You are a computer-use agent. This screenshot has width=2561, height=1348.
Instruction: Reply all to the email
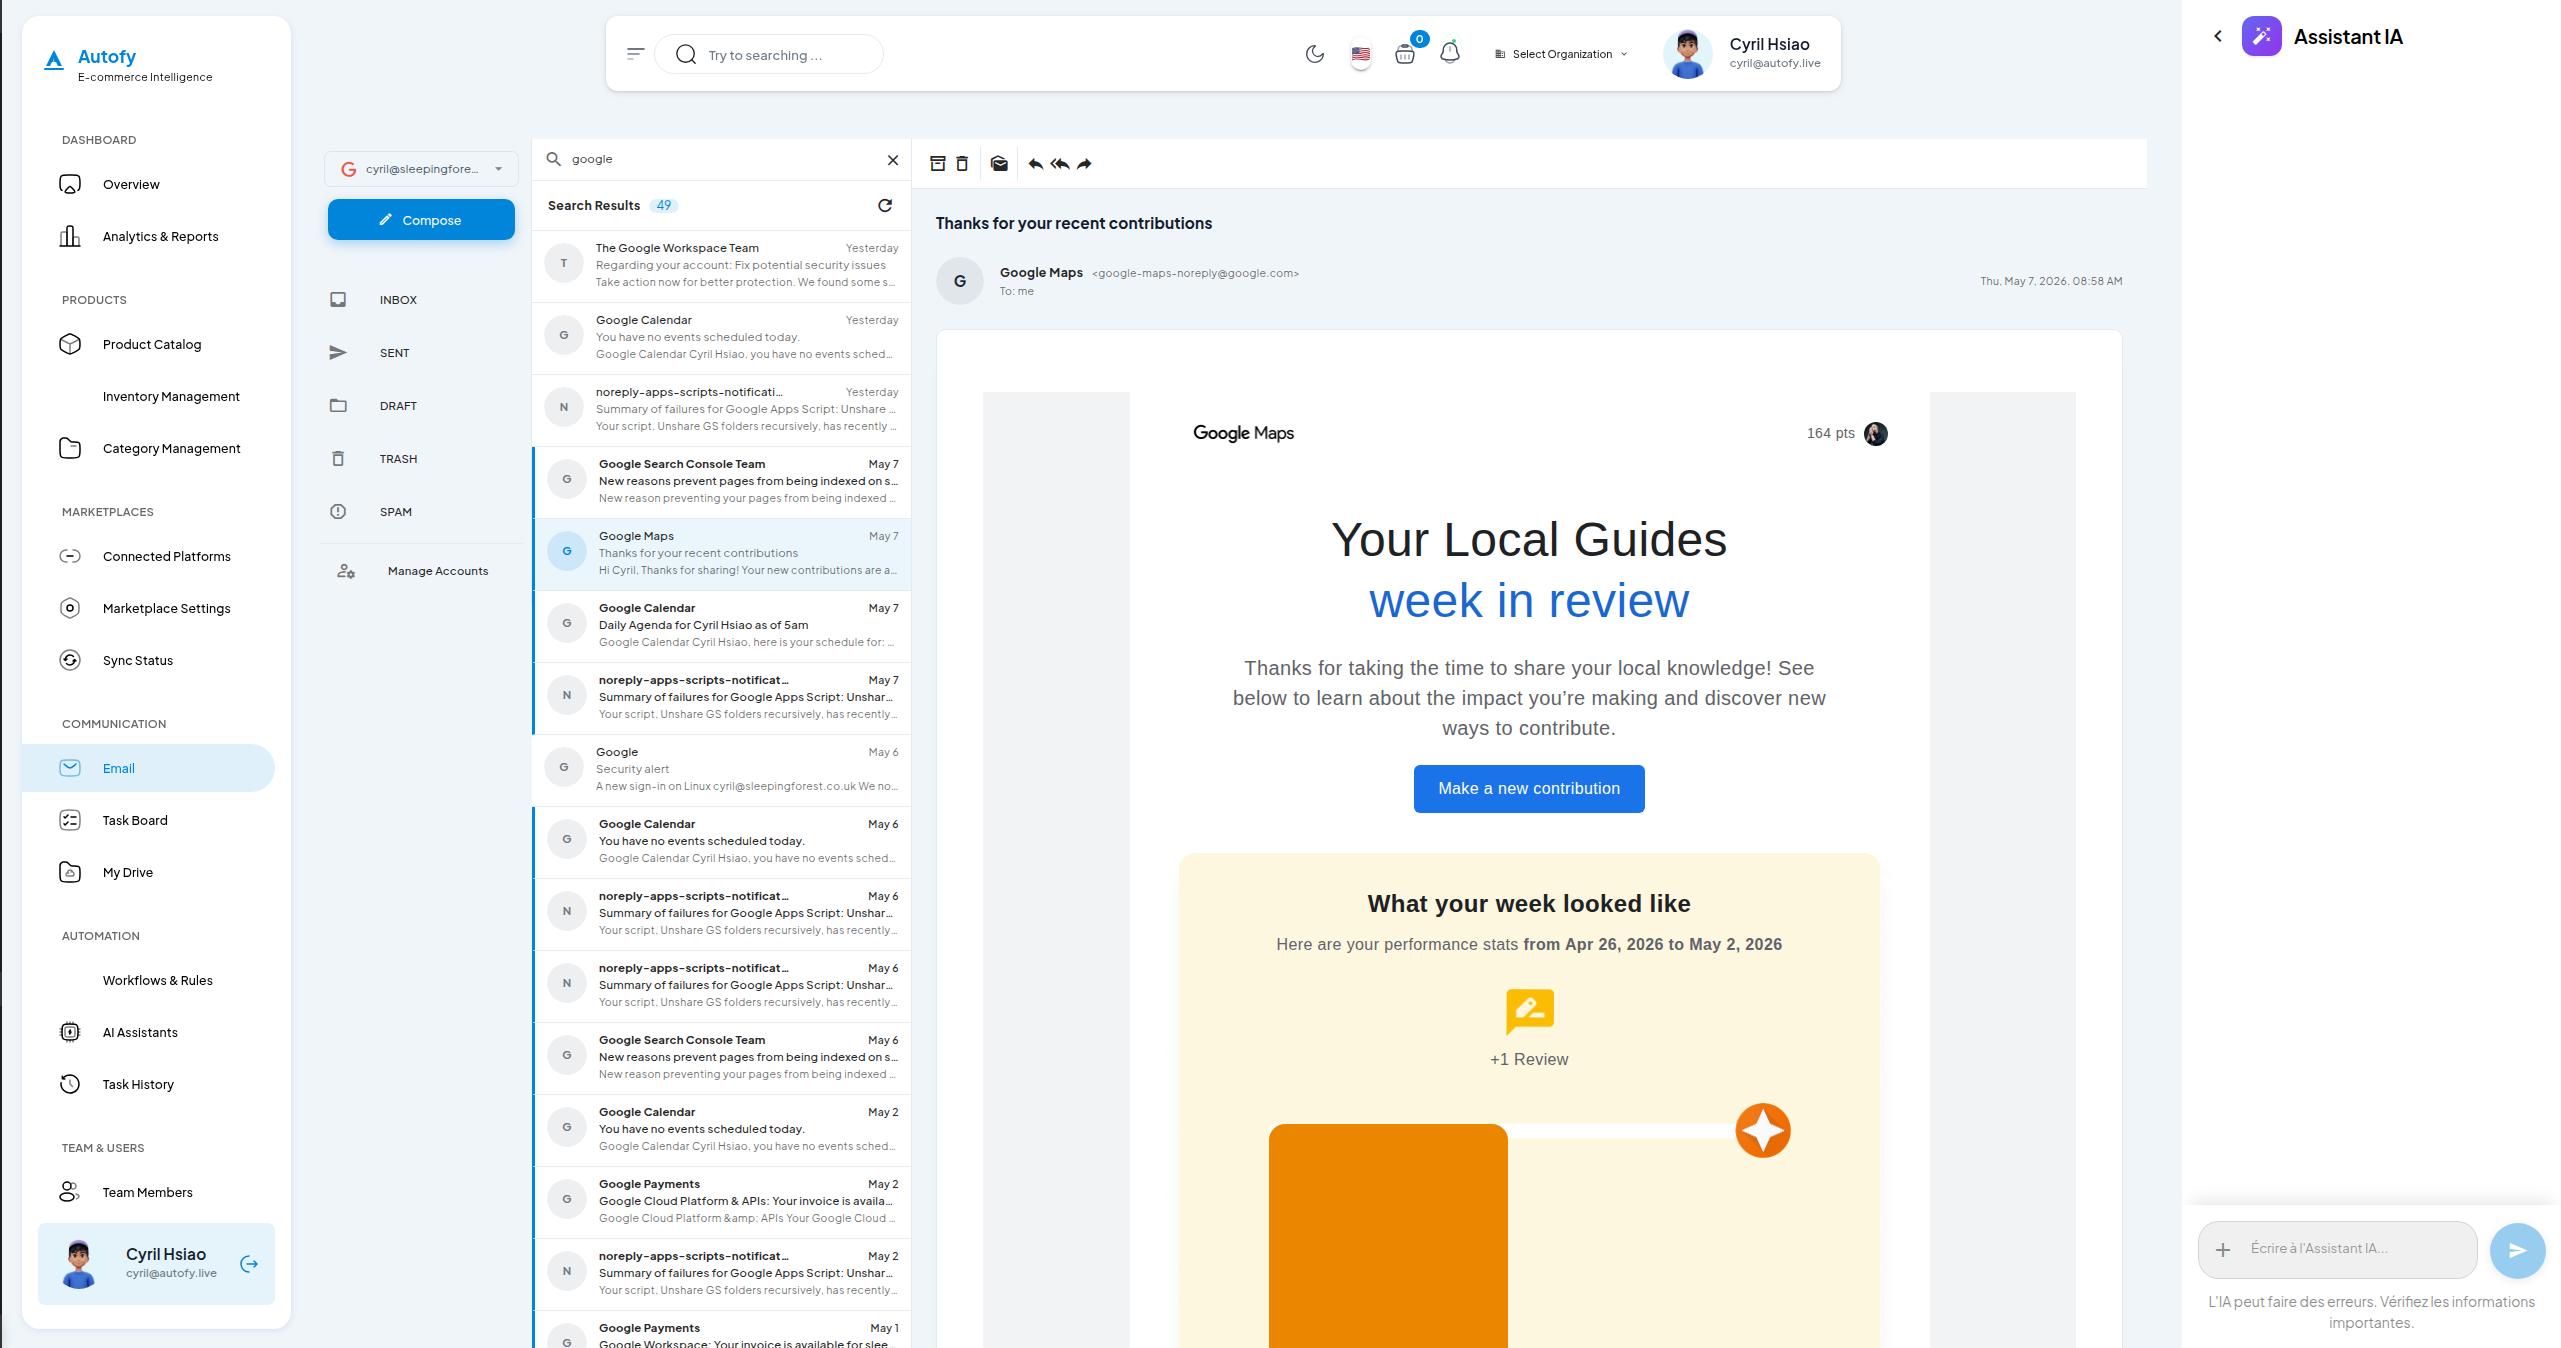pos(1060,164)
